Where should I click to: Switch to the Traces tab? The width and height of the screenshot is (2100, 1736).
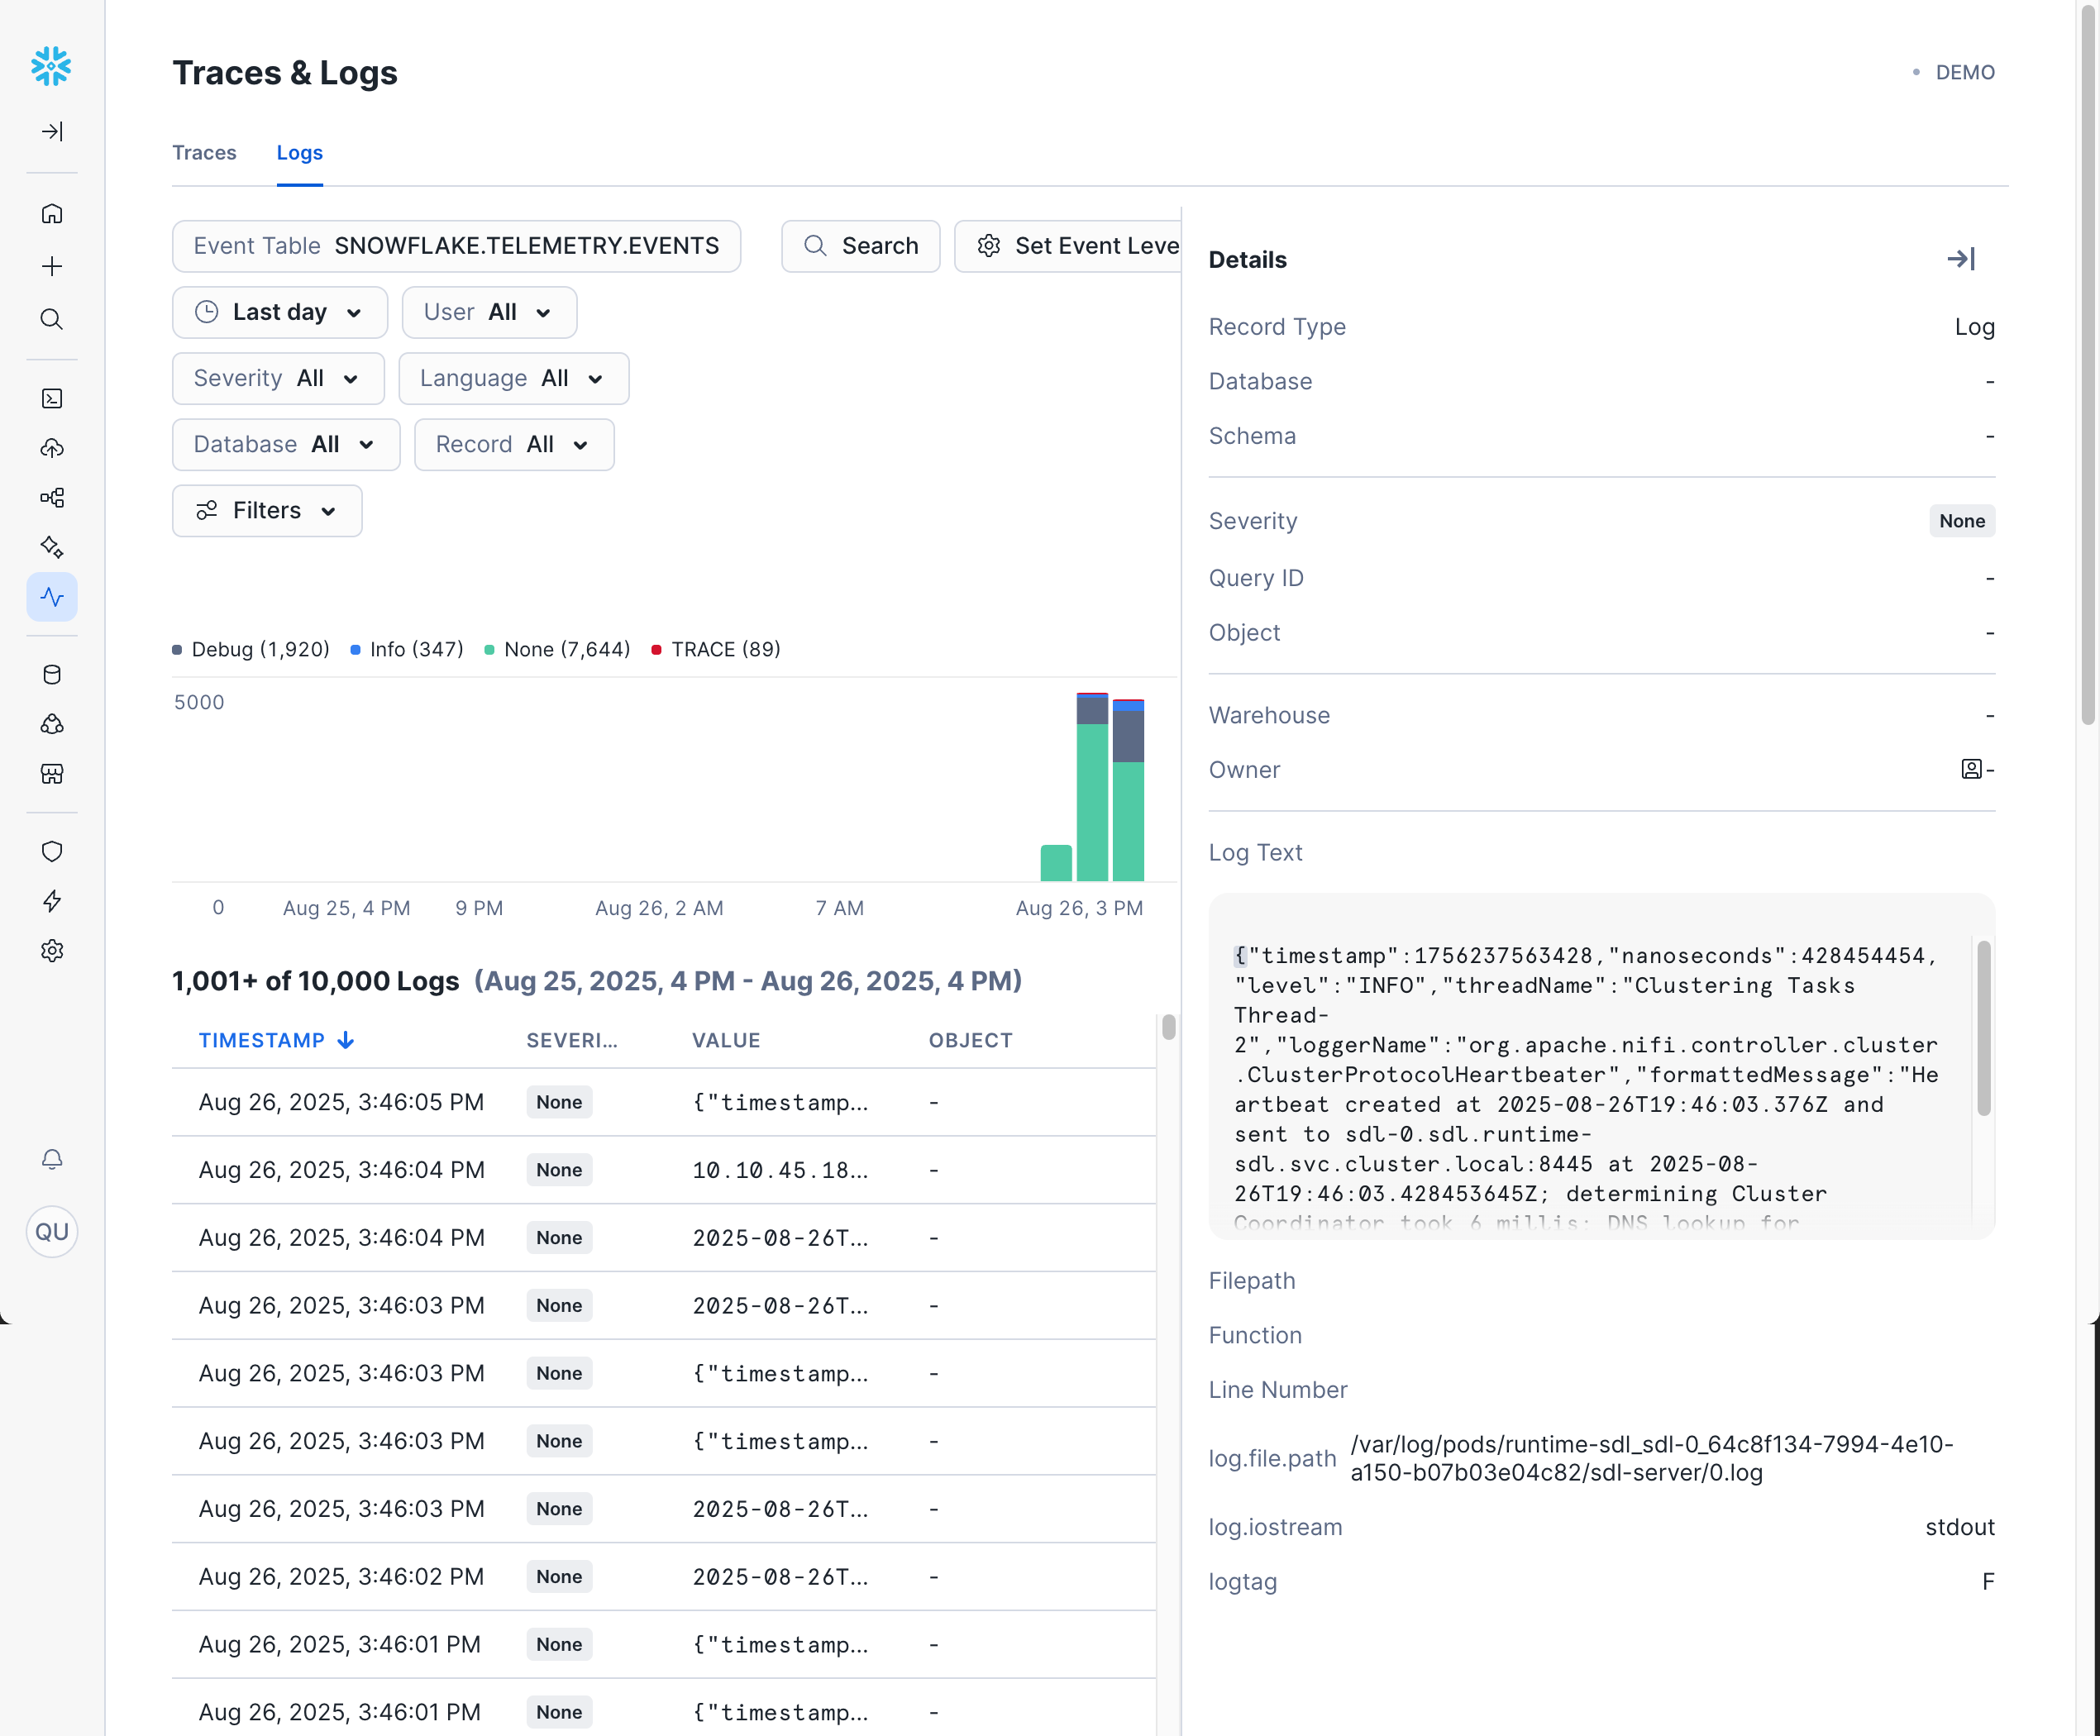click(204, 152)
